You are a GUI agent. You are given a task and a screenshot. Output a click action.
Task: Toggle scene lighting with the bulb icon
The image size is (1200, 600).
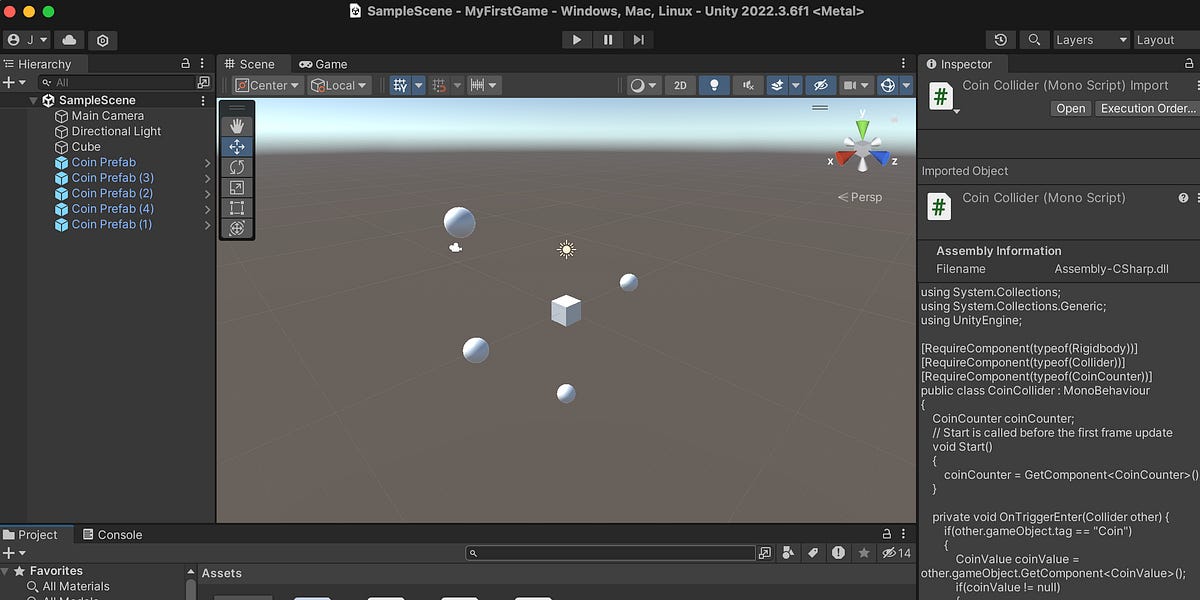tap(713, 85)
